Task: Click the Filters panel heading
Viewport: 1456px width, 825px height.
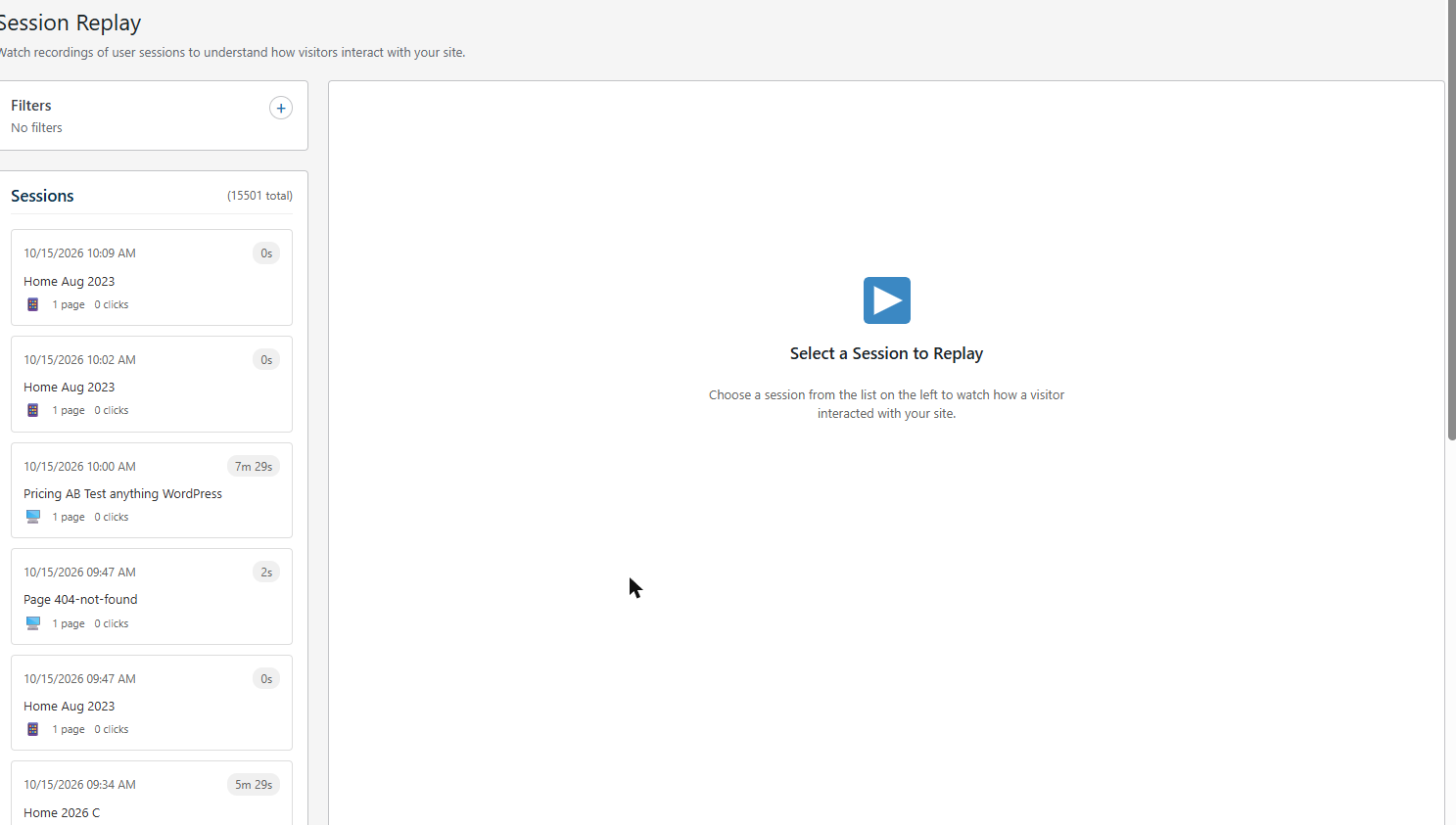Action: 31,105
